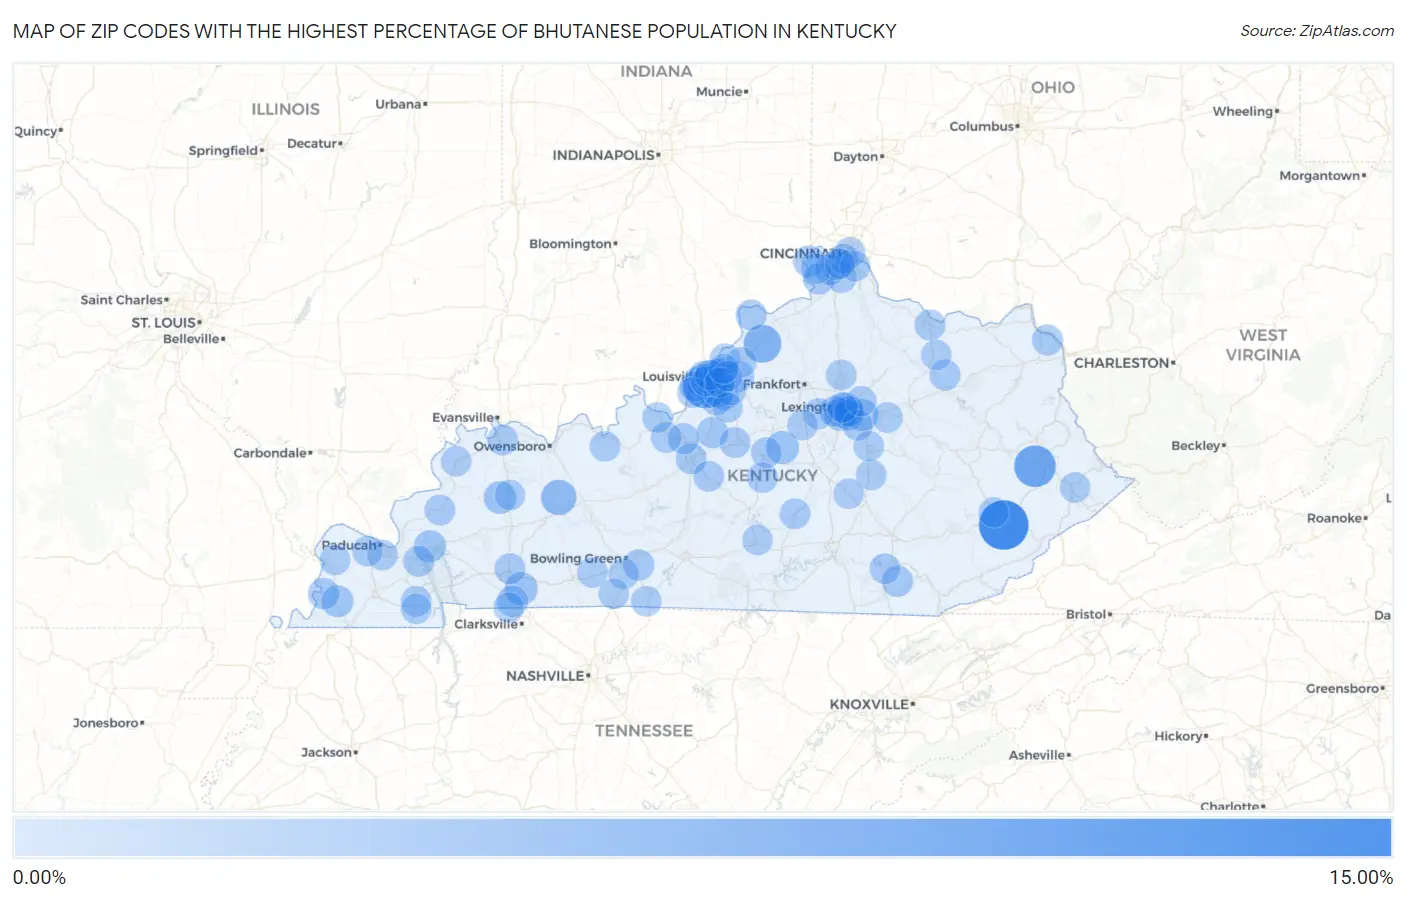Click the KENTUCKY state label
The image size is (1406, 899).
pyautogui.click(x=772, y=476)
